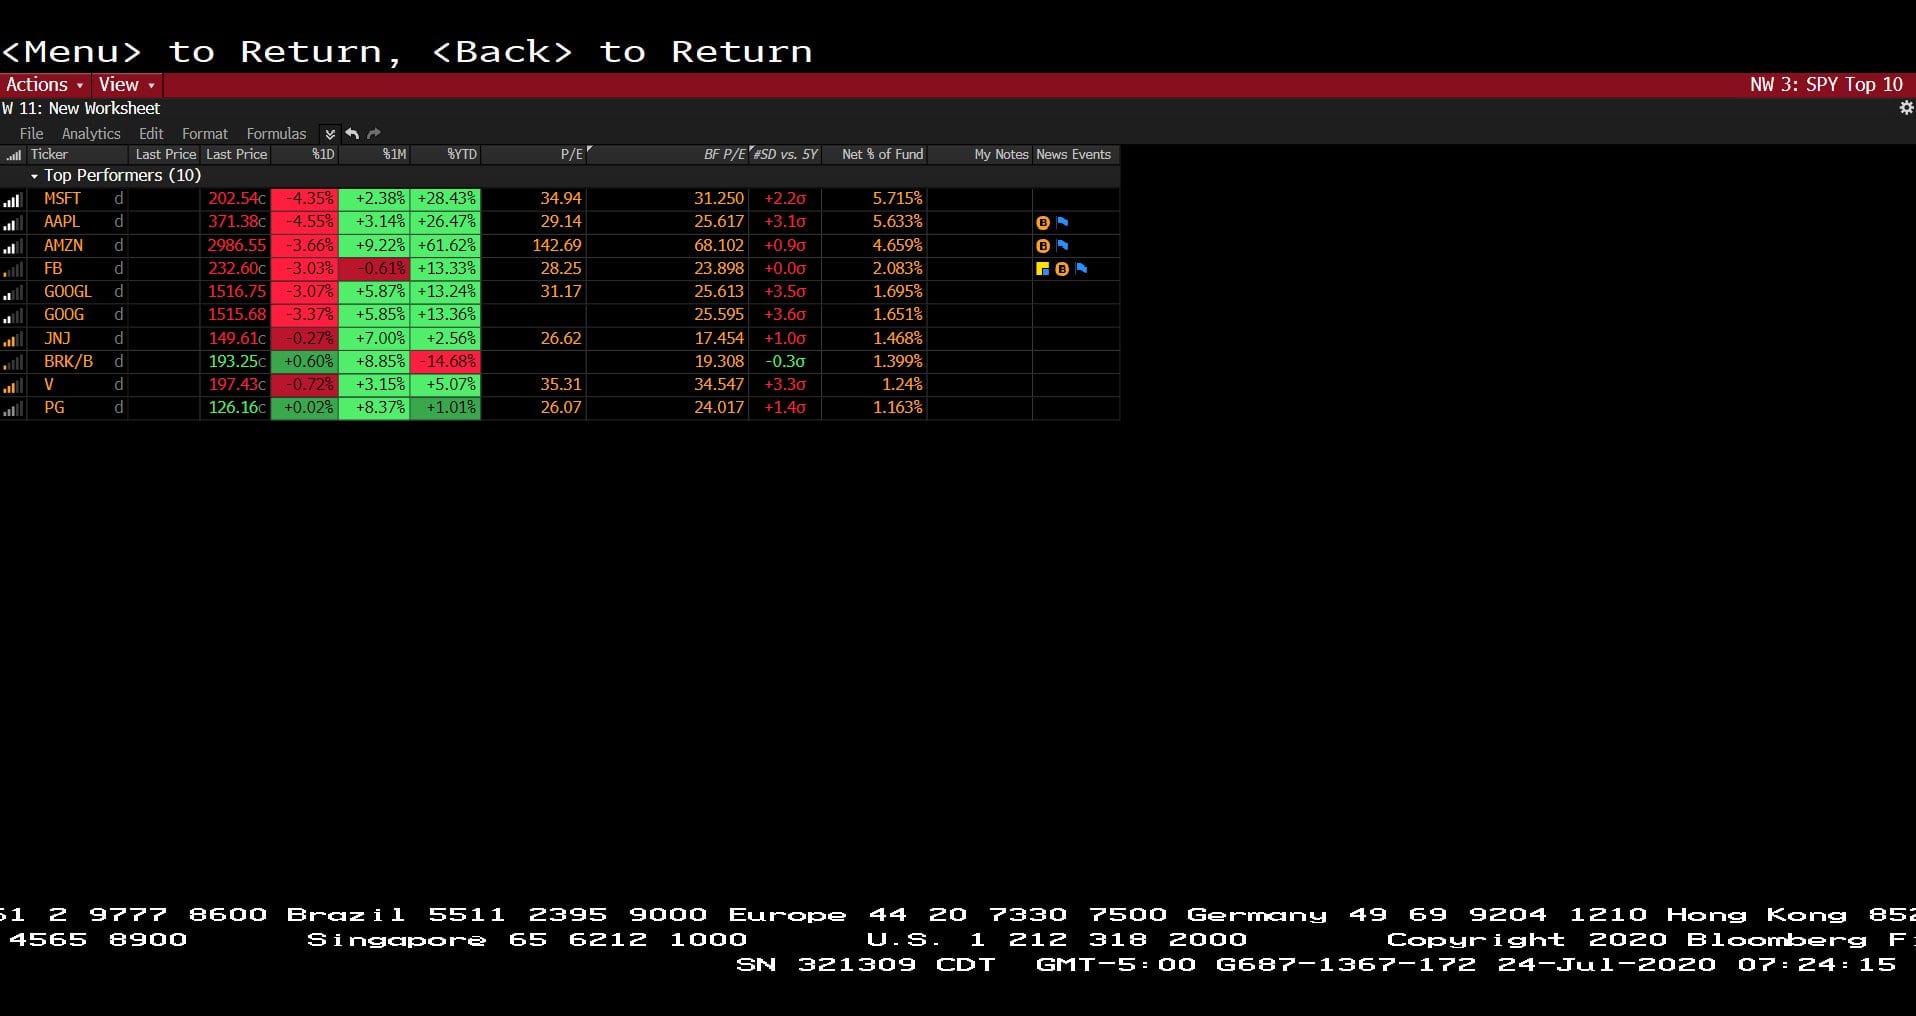1916x1016 pixels.
Task: Click the signal bars icon for AAPL
Action: coord(13,222)
